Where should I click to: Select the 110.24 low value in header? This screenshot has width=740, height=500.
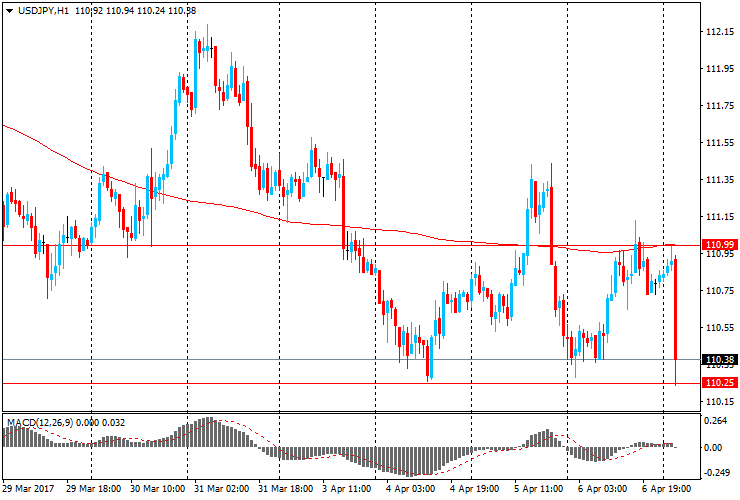point(151,10)
